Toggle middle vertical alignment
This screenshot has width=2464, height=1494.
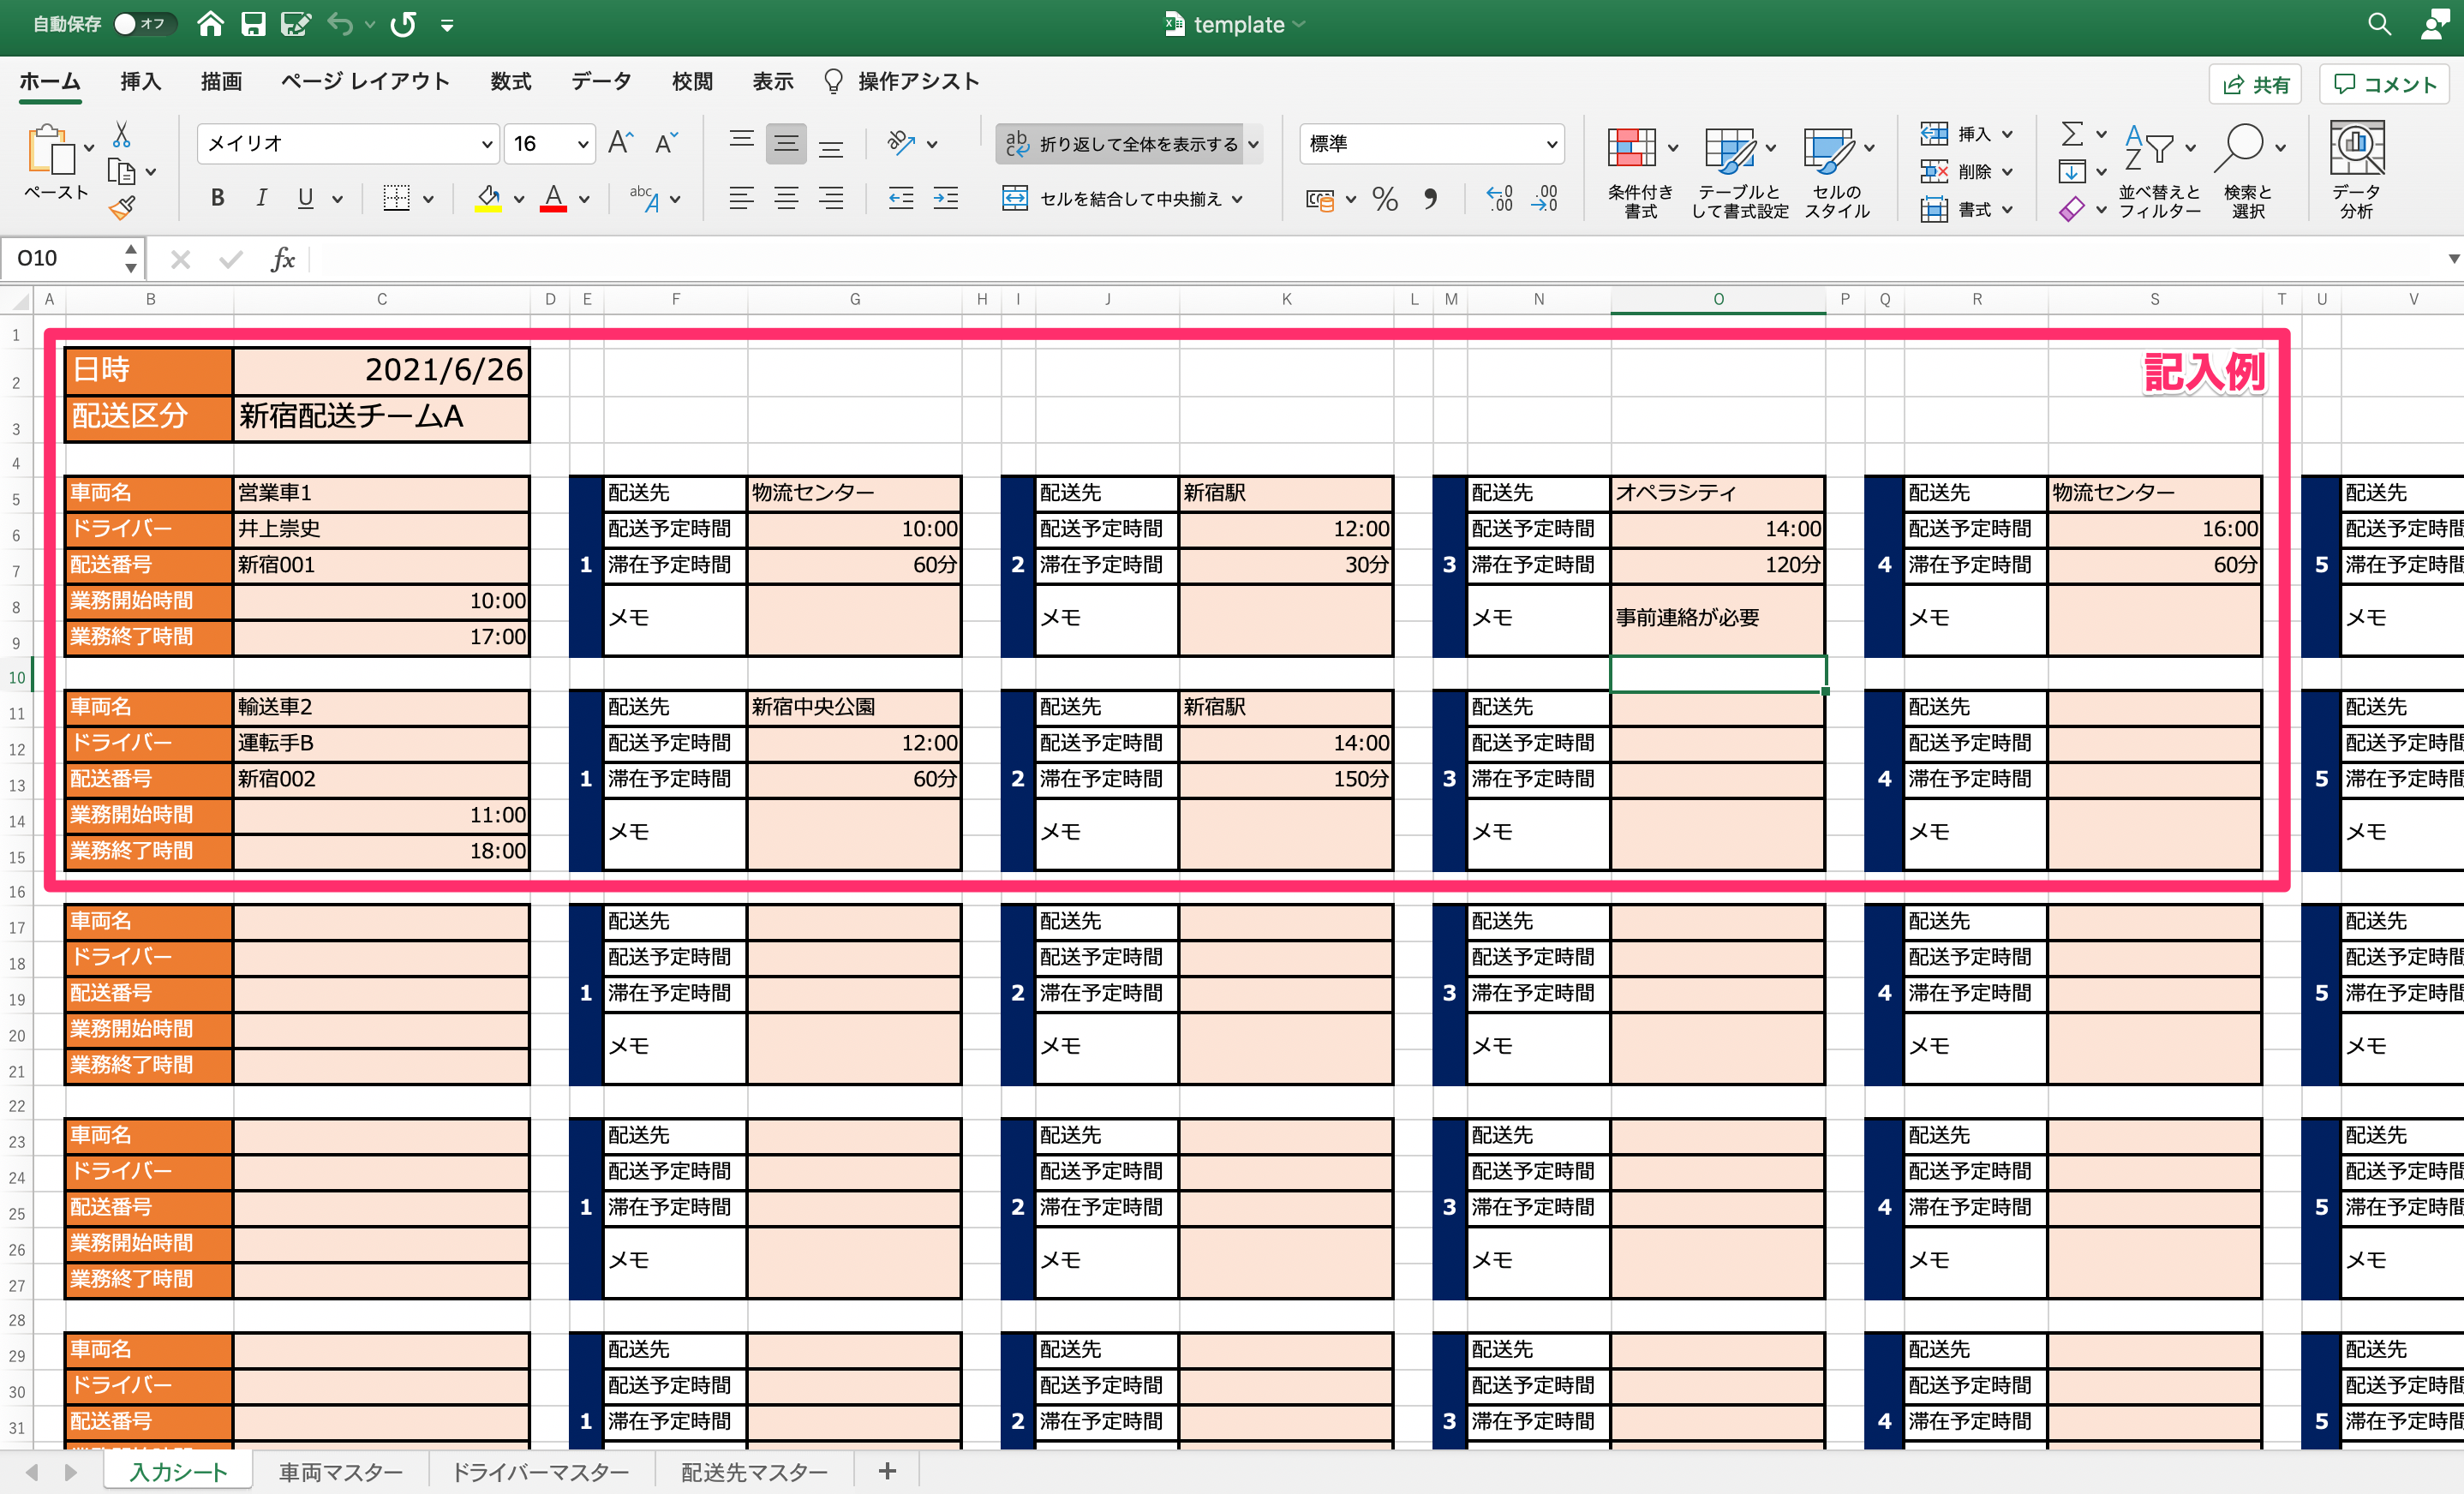click(x=786, y=143)
